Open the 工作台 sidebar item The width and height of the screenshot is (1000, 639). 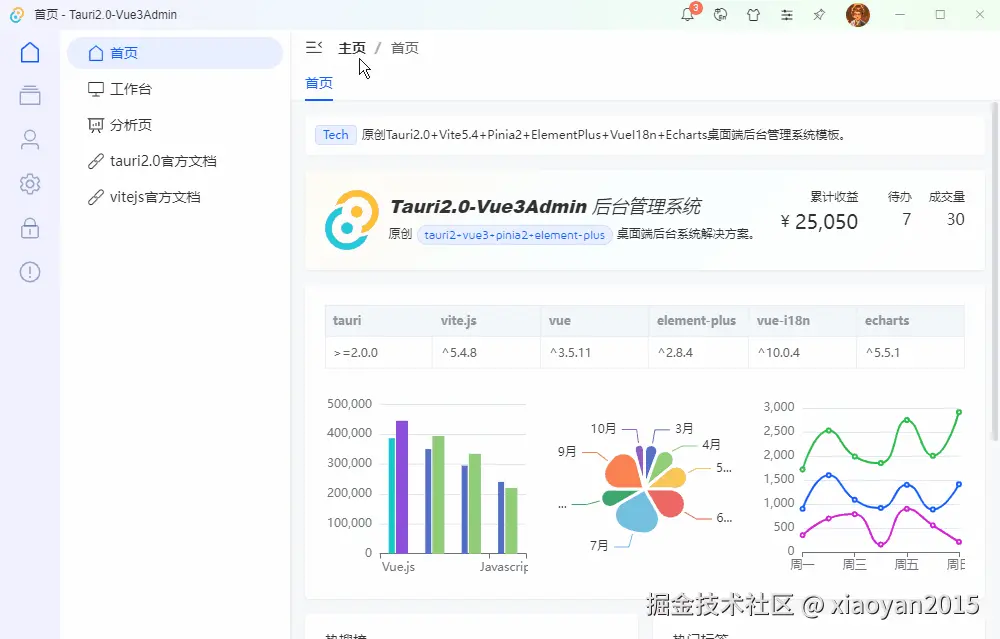coord(175,89)
